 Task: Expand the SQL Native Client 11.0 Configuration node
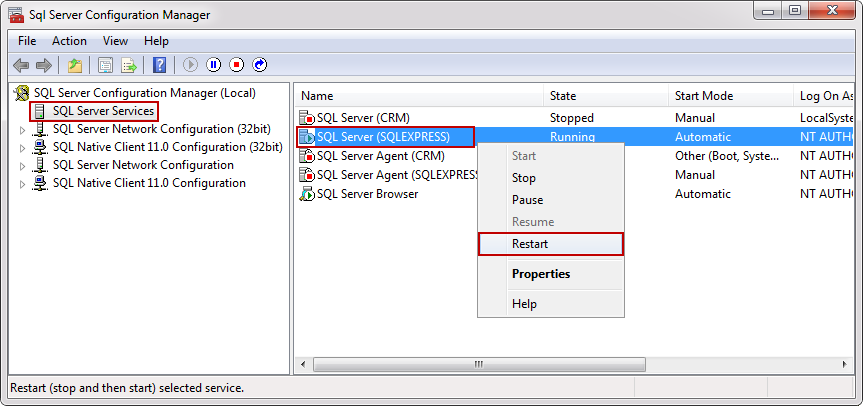(23, 184)
